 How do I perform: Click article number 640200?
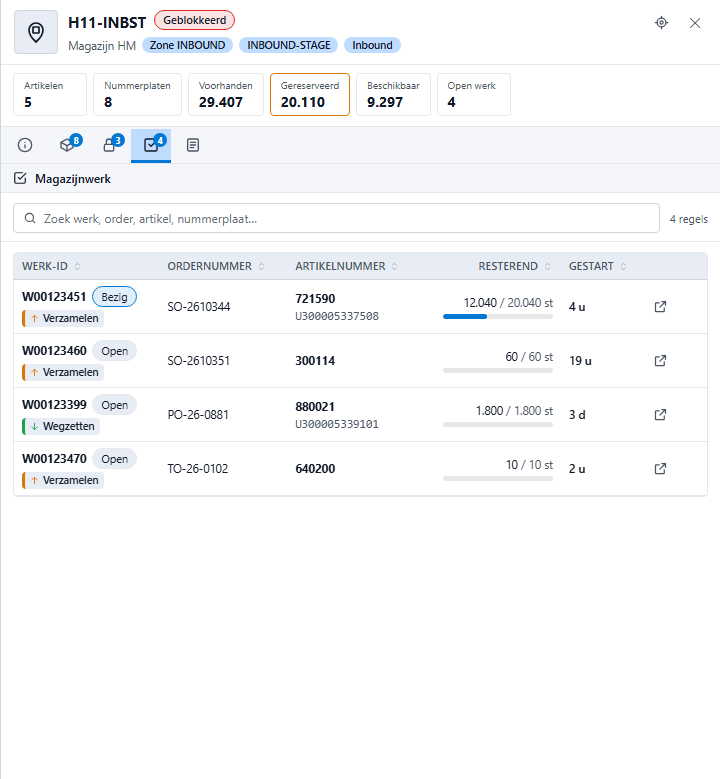click(x=315, y=468)
